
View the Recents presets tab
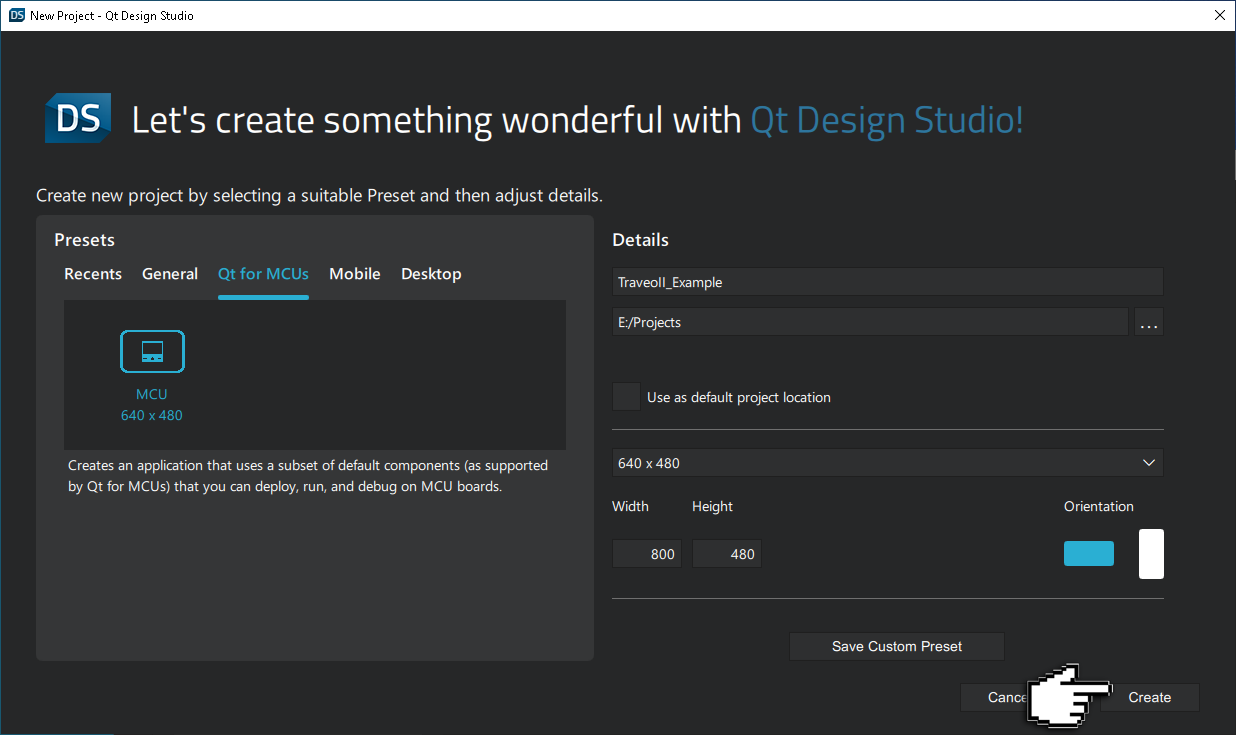click(x=93, y=273)
